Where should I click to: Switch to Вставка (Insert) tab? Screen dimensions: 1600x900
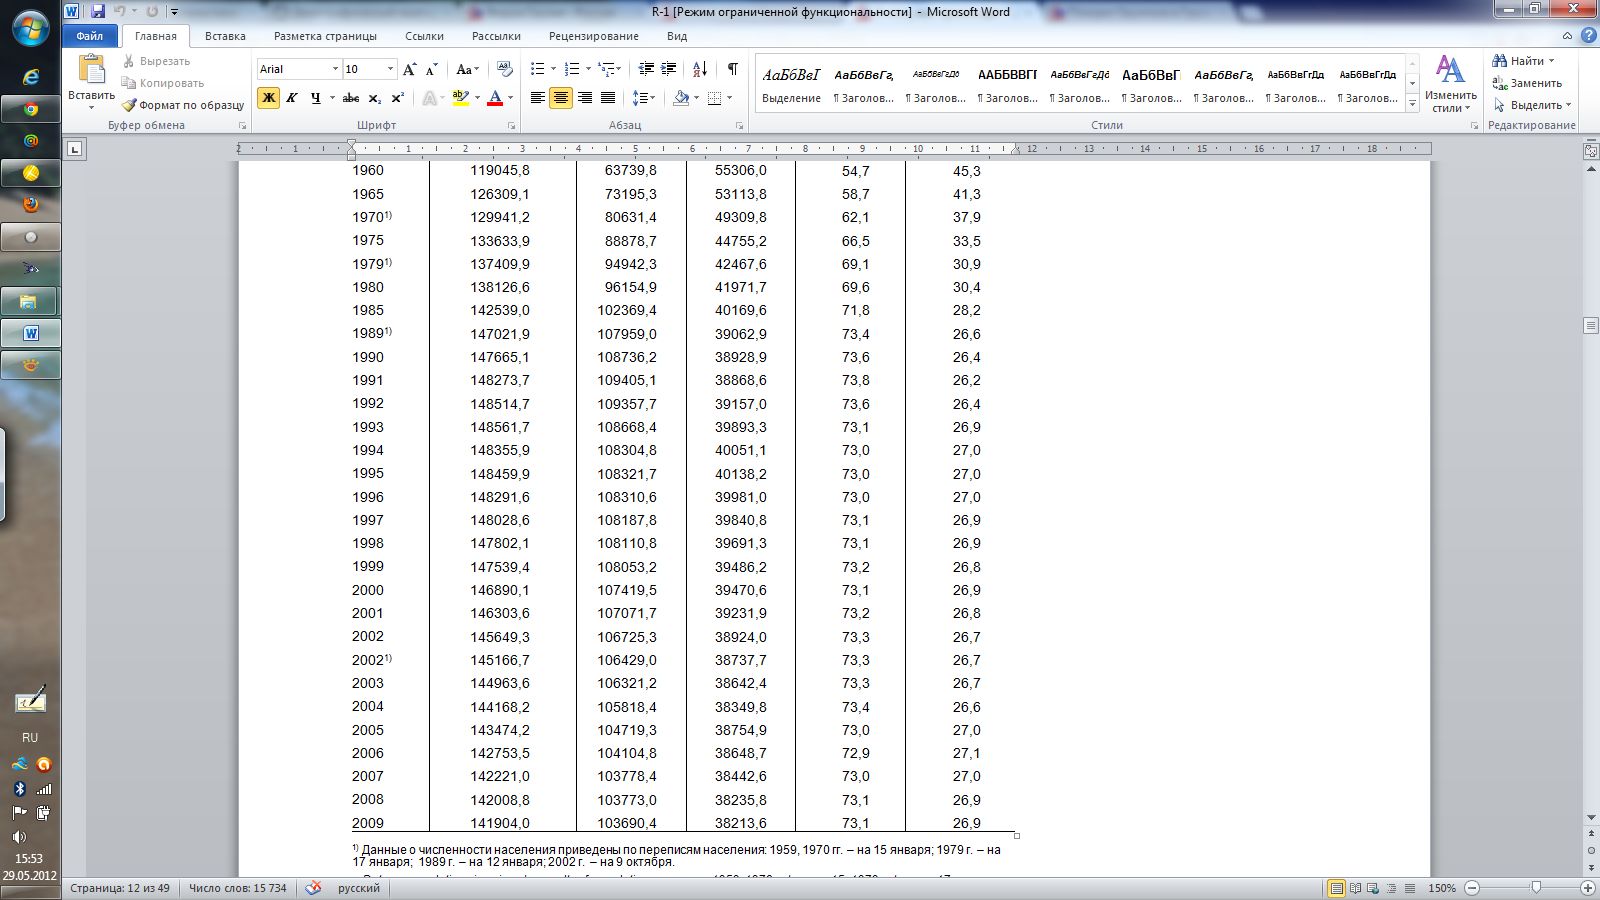tap(225, 36)
